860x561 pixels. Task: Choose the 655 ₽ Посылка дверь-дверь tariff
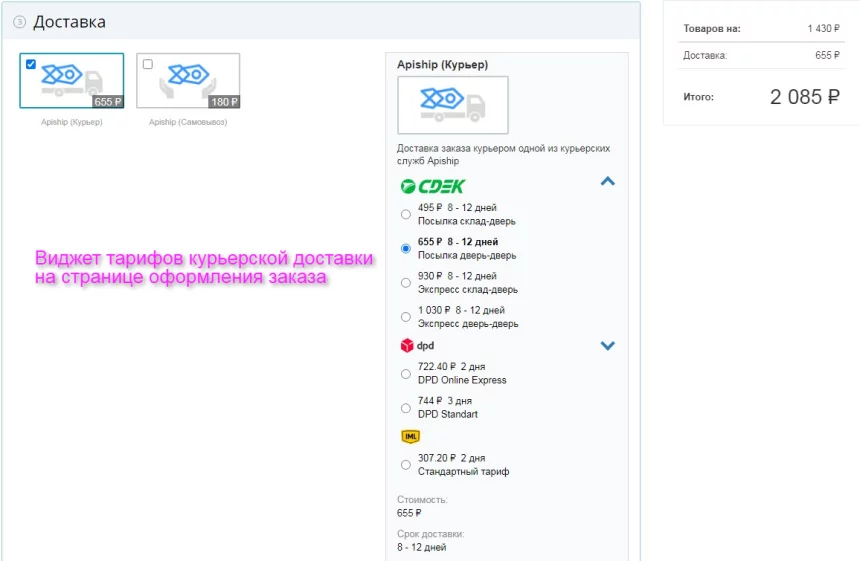(405, 248)
